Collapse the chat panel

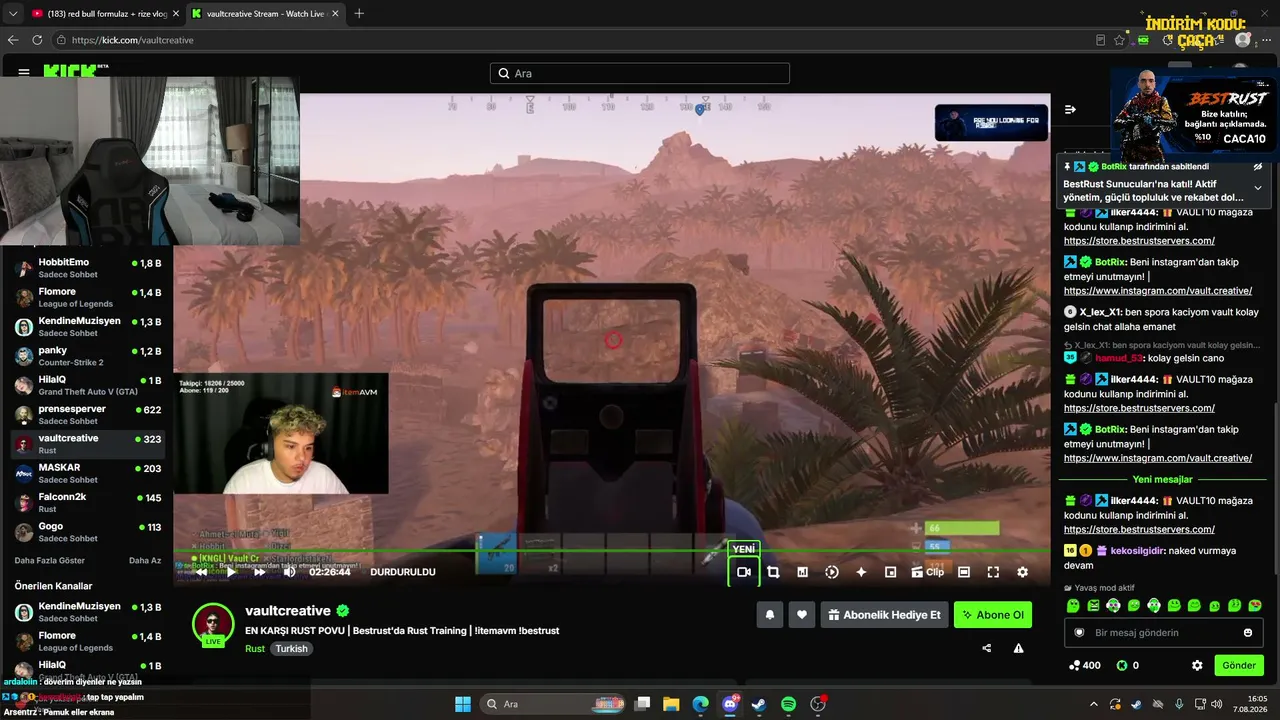click(x=1070, y=109)
